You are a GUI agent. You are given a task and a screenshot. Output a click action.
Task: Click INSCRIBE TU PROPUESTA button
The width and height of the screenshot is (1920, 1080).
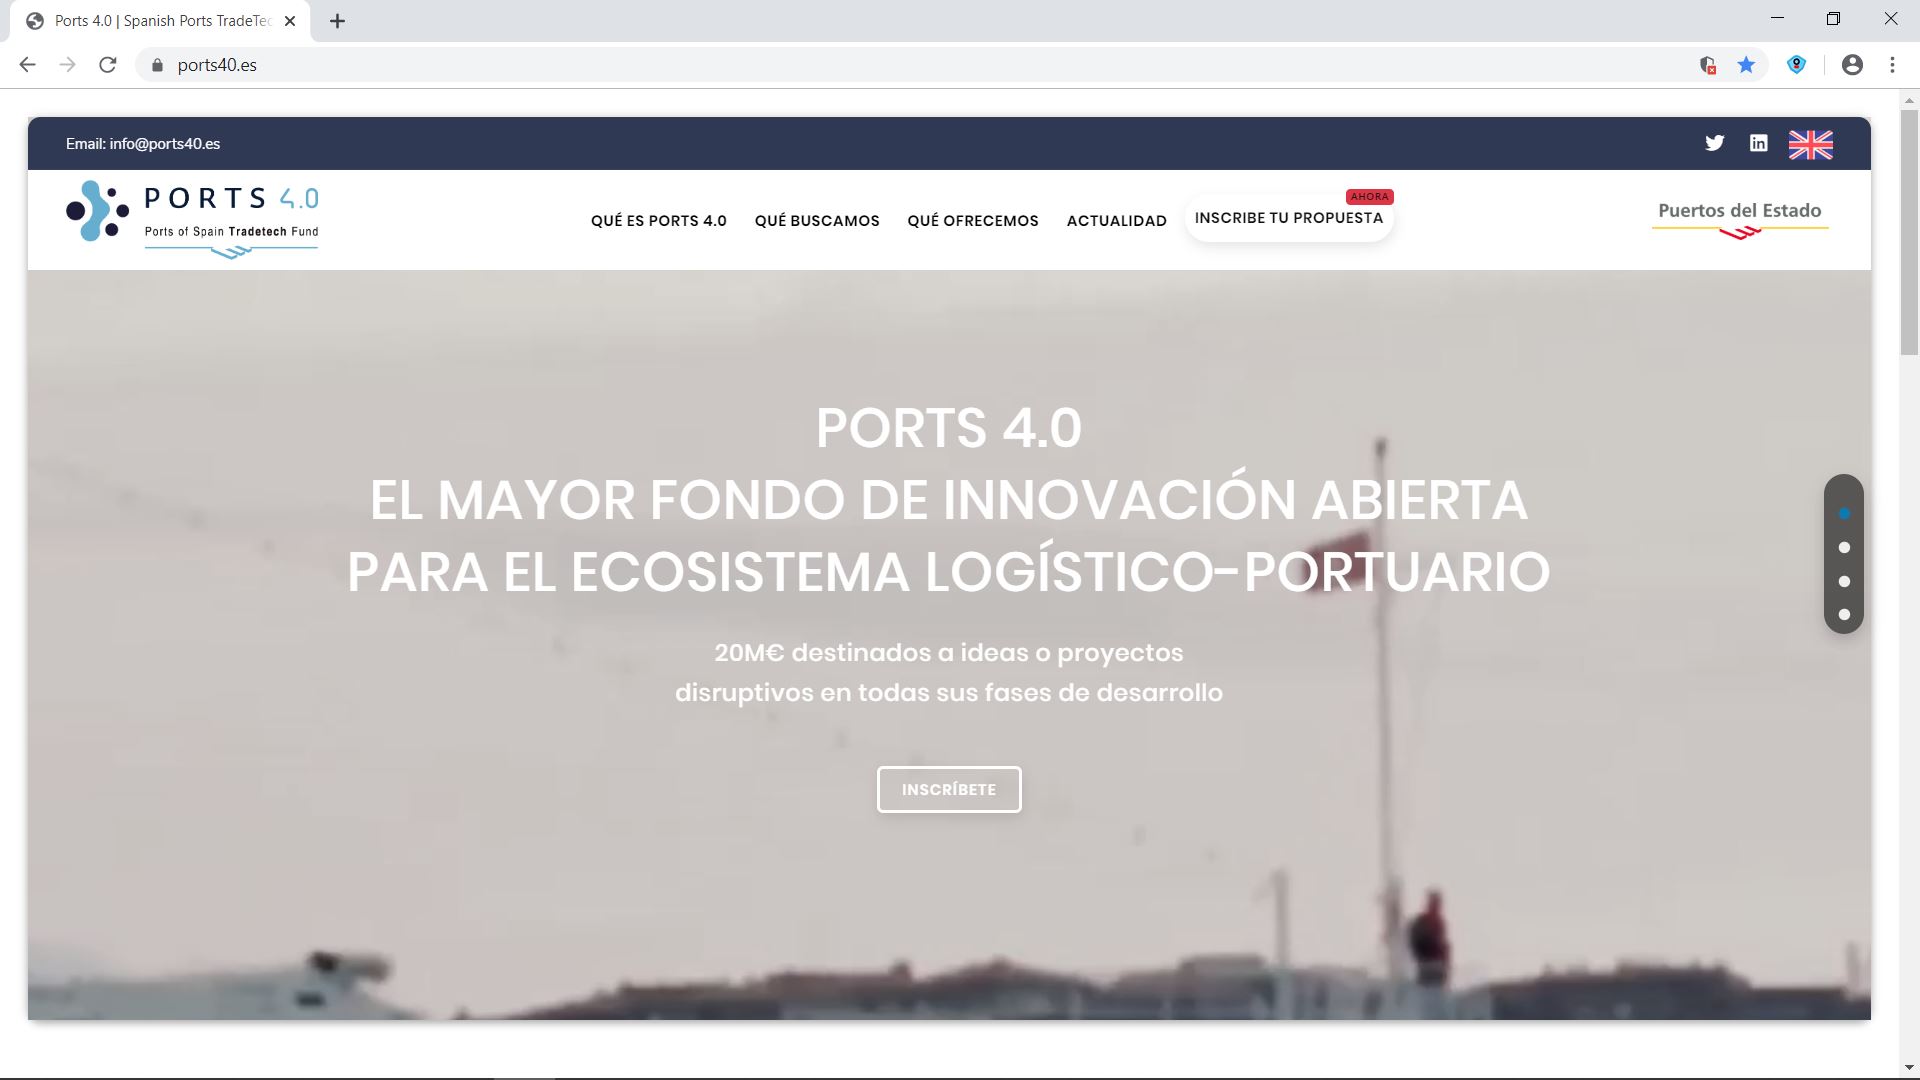point(1288,218)
